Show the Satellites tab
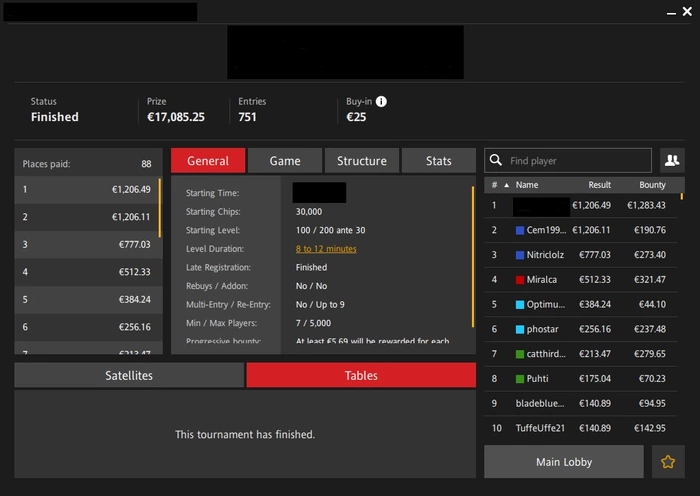 [x=129, y=375]
